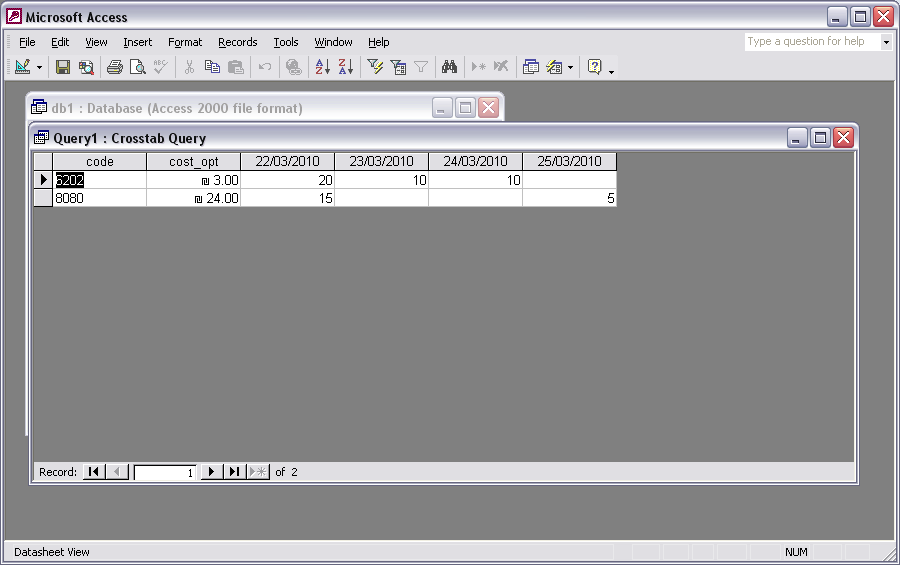Image resolution: width=900 pixels, height=565 pixels.
Task: Open the Records menu
Action: tap(237, 42)
